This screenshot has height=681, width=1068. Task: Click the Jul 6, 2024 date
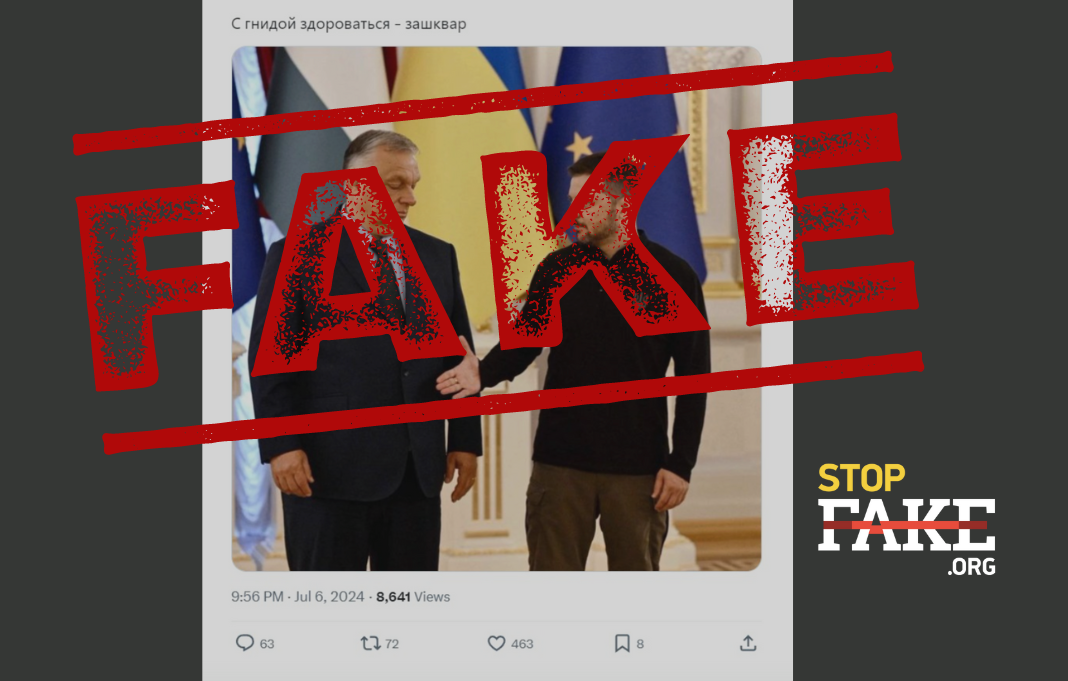(329, 597)
